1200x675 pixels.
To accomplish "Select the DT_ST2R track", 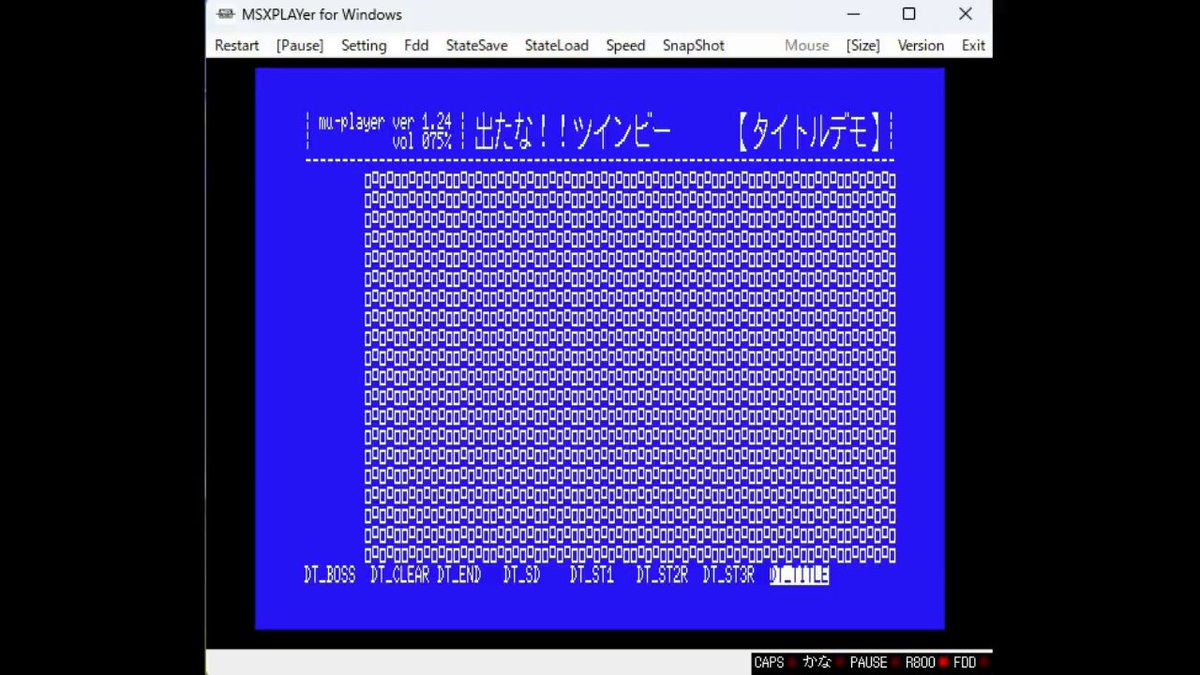I will (662, 575).
